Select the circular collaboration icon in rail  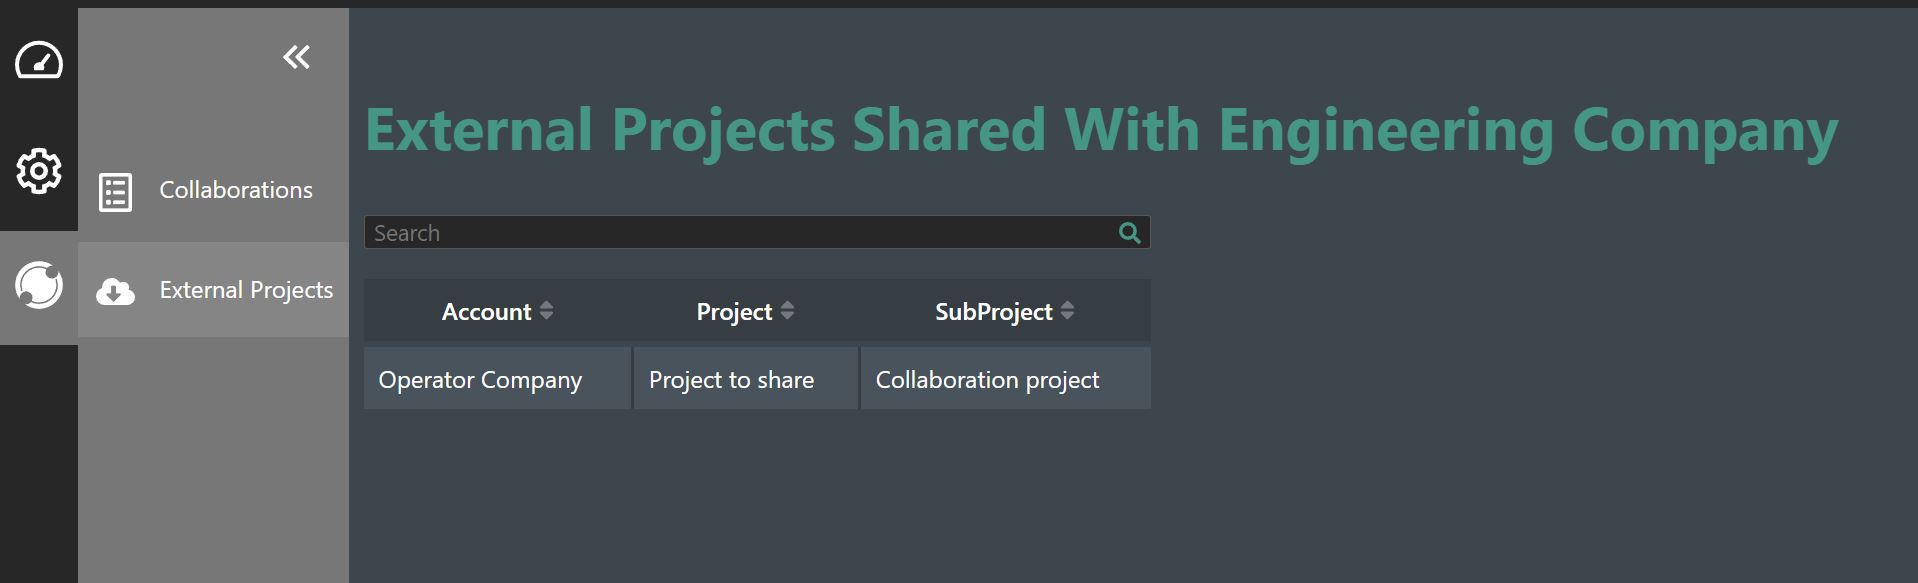[x=39, y=286]
